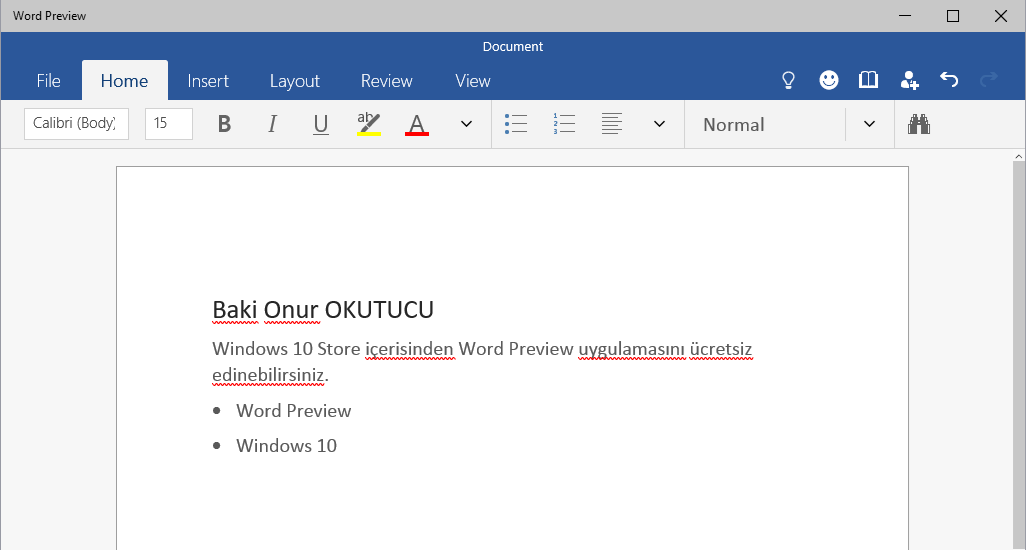Open the Layout tab
The width and height of the screenshot is (1026, 550).
pos(294,80)
